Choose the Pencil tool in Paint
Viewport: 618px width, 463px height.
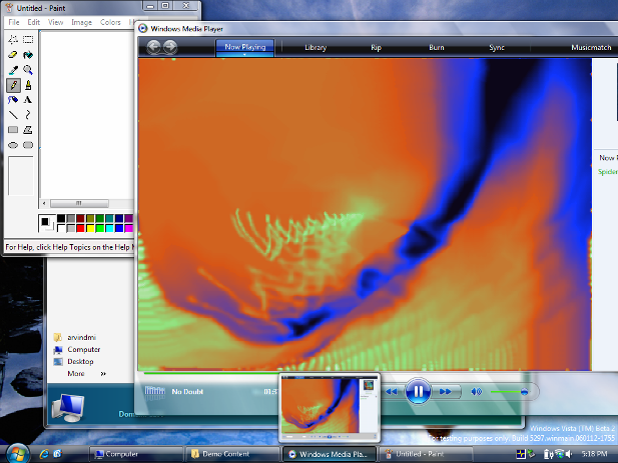coord(13,85)
